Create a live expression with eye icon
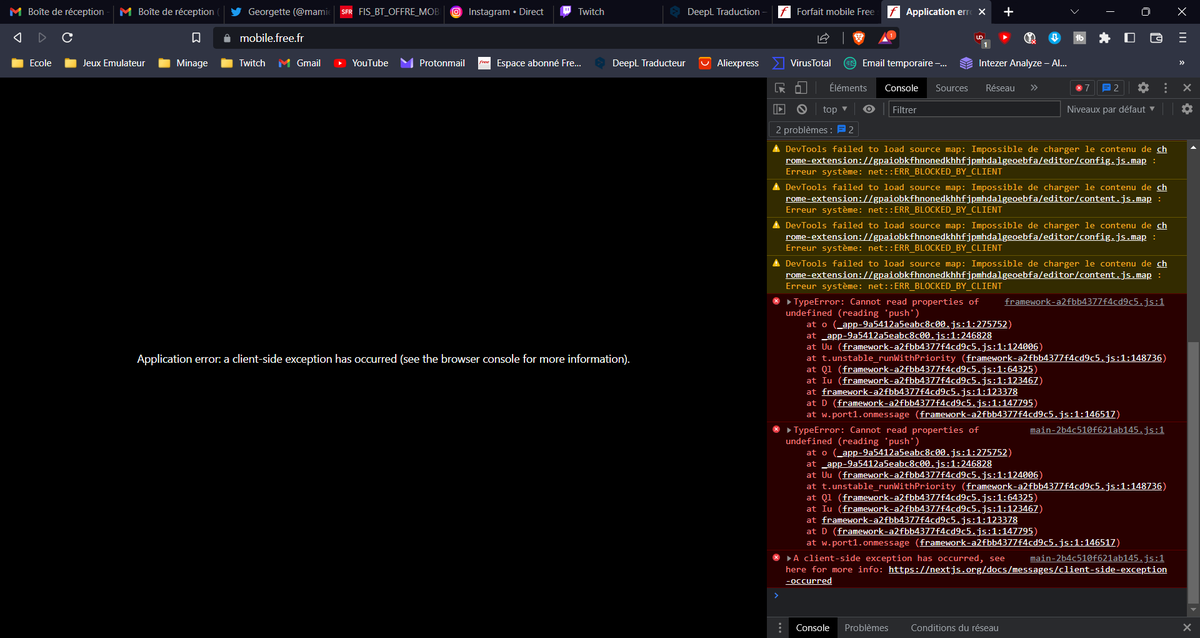 point(869,109)
